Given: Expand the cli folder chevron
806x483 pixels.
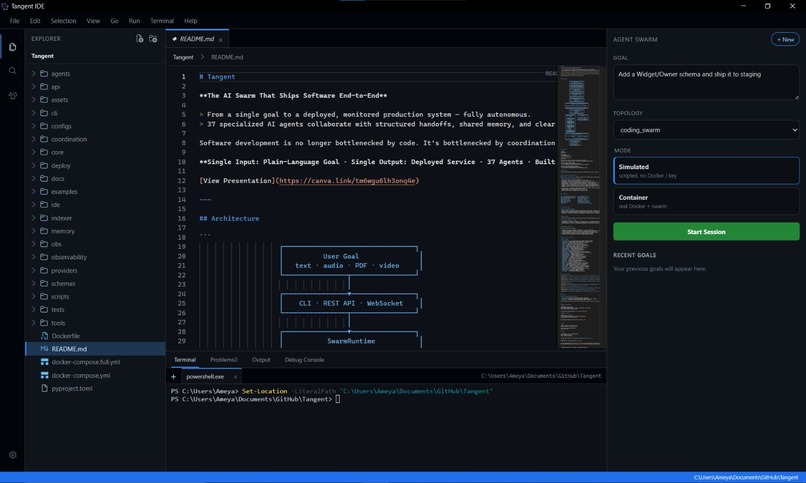Looking at the screenshot, I should 34,113.
